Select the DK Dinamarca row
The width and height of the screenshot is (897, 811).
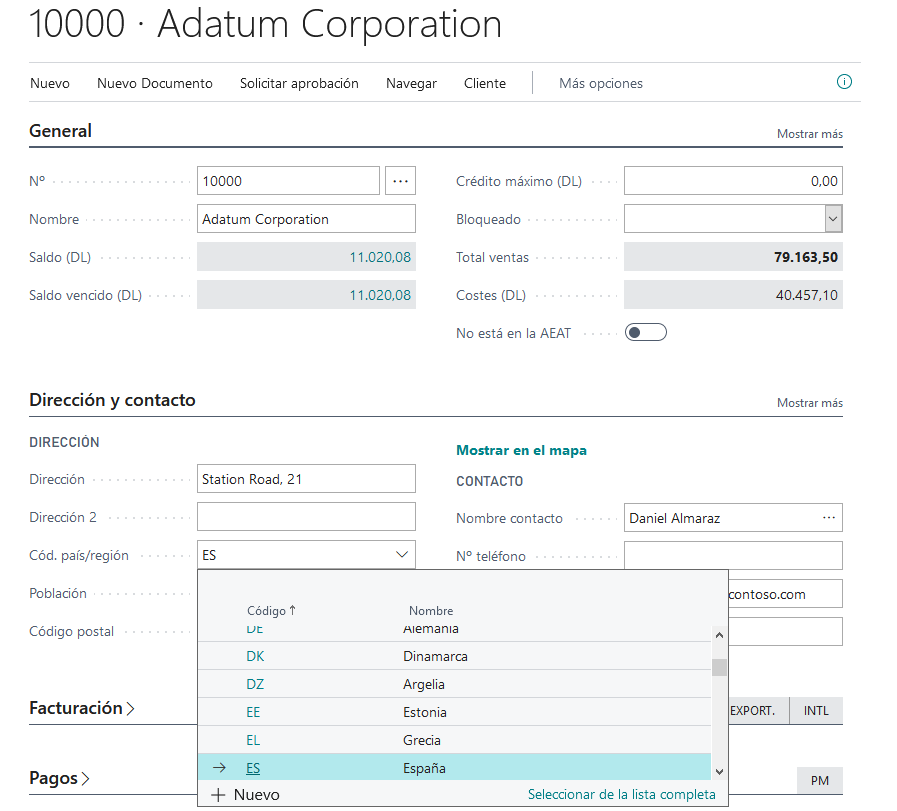click(454, 656)
